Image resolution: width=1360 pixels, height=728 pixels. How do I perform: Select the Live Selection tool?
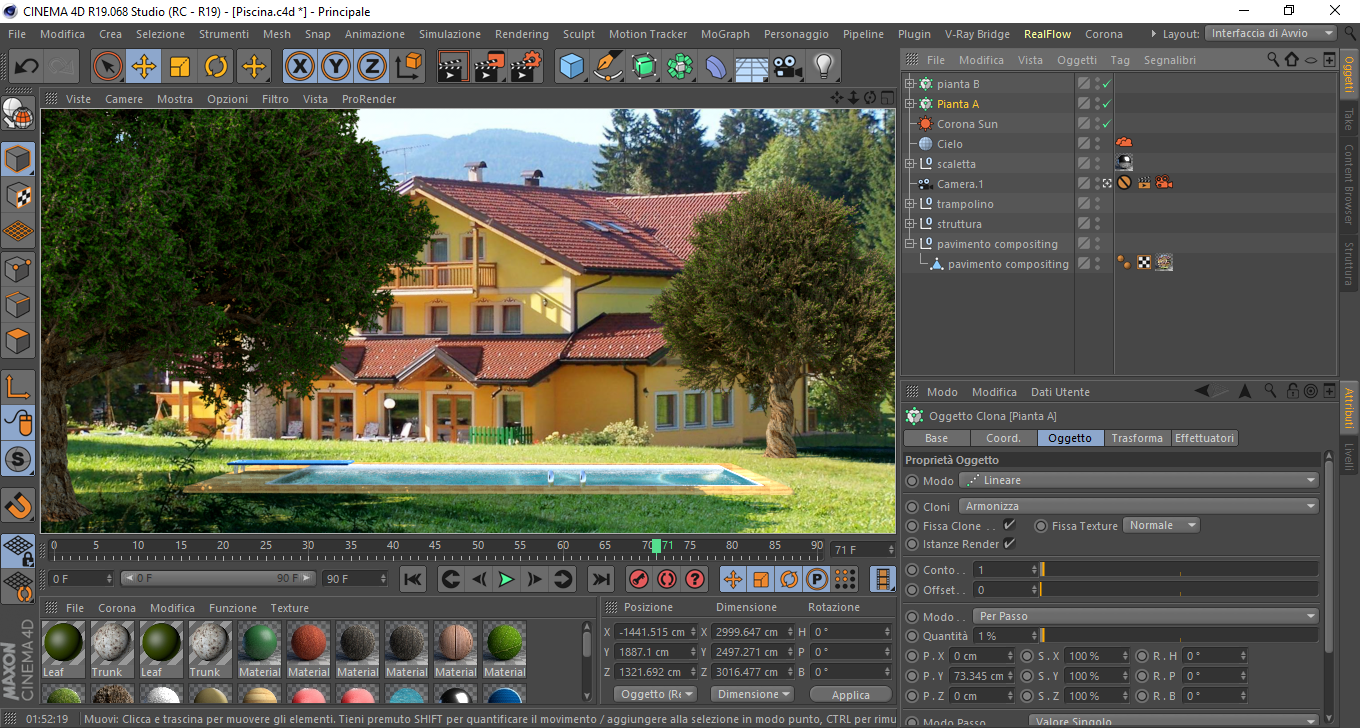click(108, 67)
